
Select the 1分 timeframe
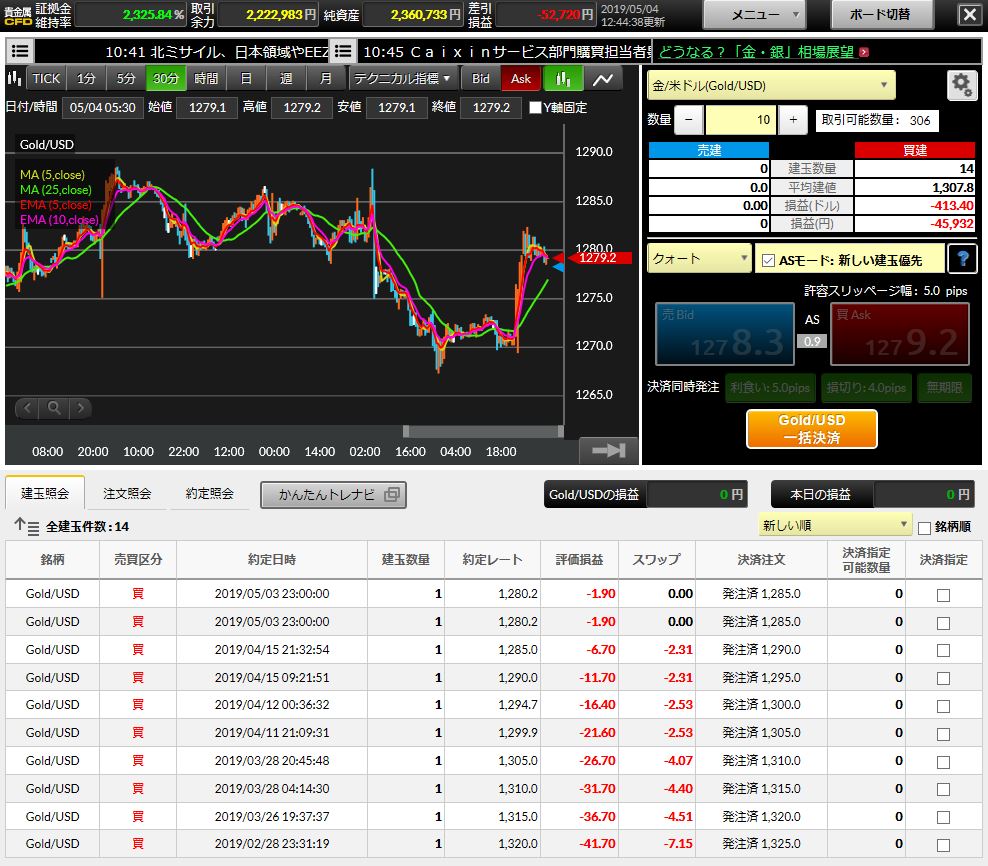coord(86,79)
